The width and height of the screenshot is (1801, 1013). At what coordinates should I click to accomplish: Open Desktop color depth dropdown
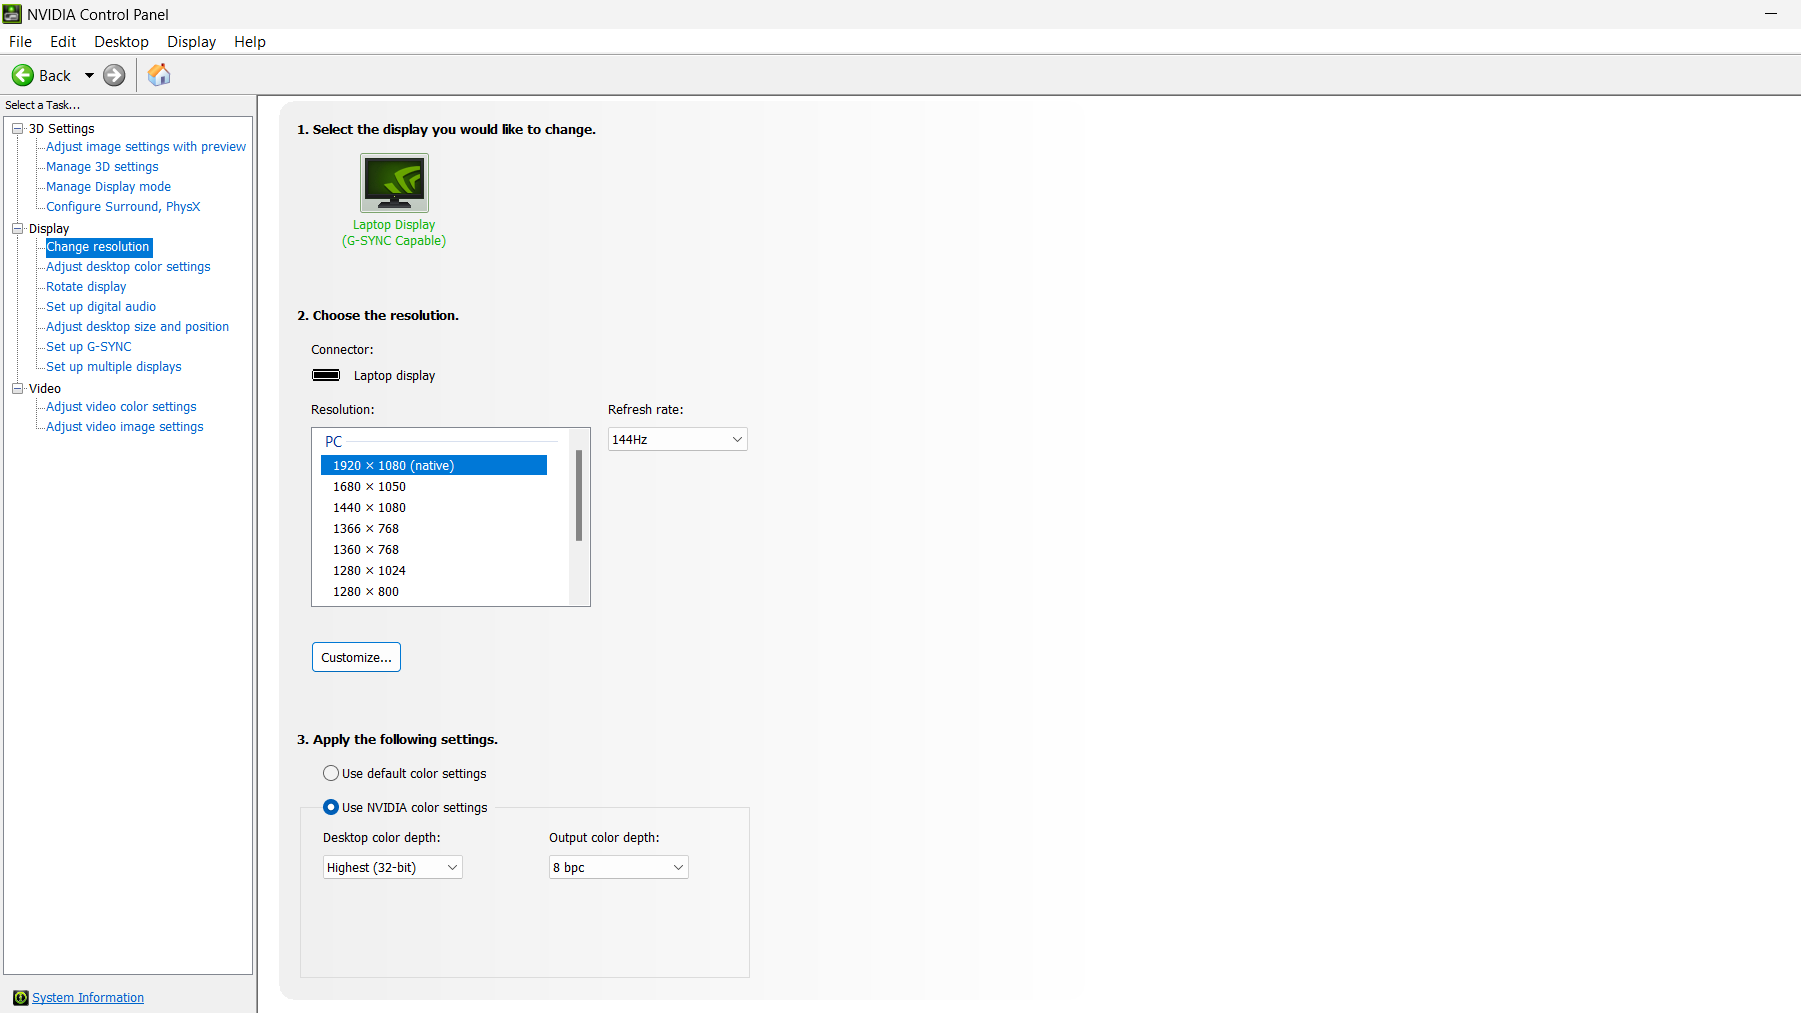(392, 867)
